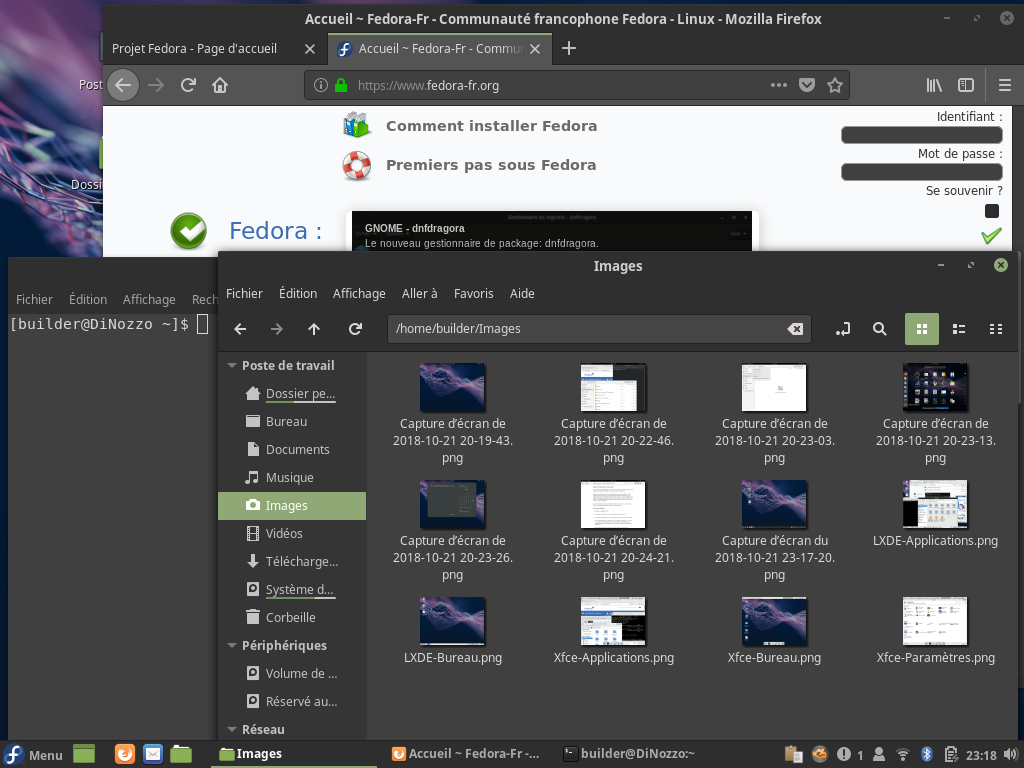Go forward in file manager

[277, 329]
